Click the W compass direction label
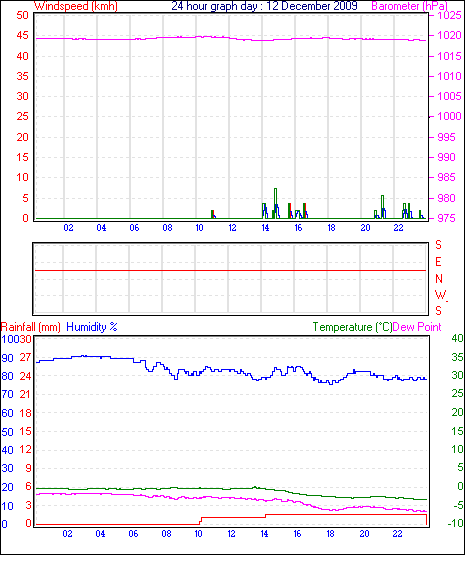 point(440,295)
